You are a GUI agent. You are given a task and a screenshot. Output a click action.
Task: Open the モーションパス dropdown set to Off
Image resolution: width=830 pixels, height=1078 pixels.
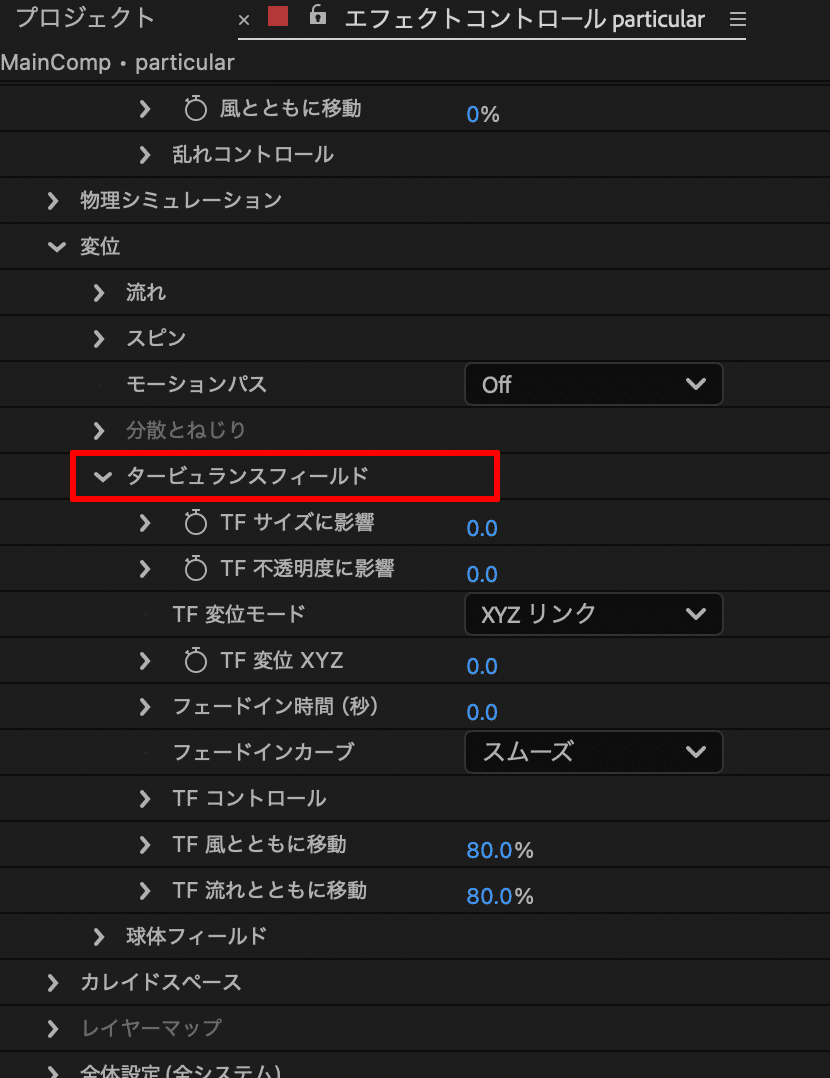tap(594, 384)
